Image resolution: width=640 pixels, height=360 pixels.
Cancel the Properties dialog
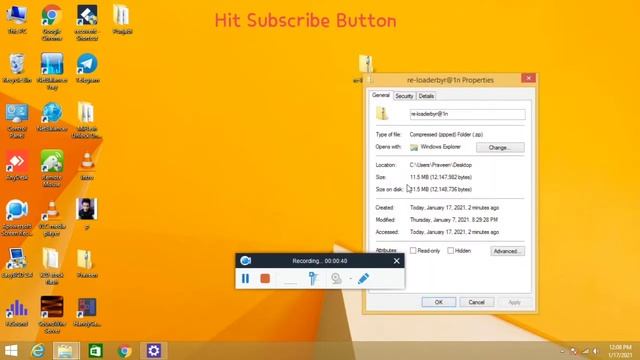(476, 302)
